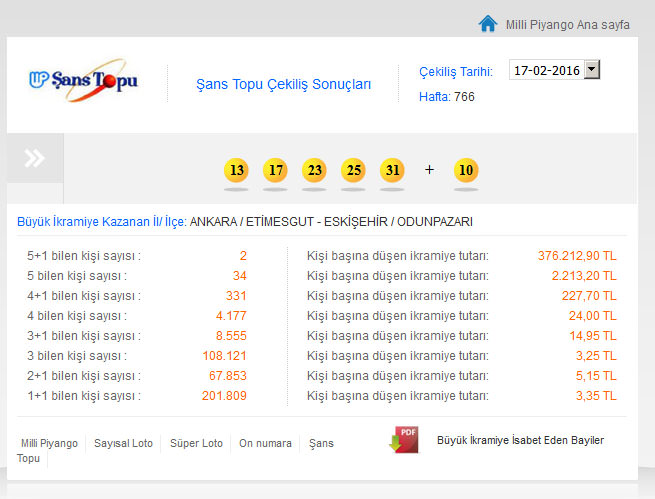Click the prize amount 24,00 TL
Screen dimensions: 655x499
tap(593, 316)
